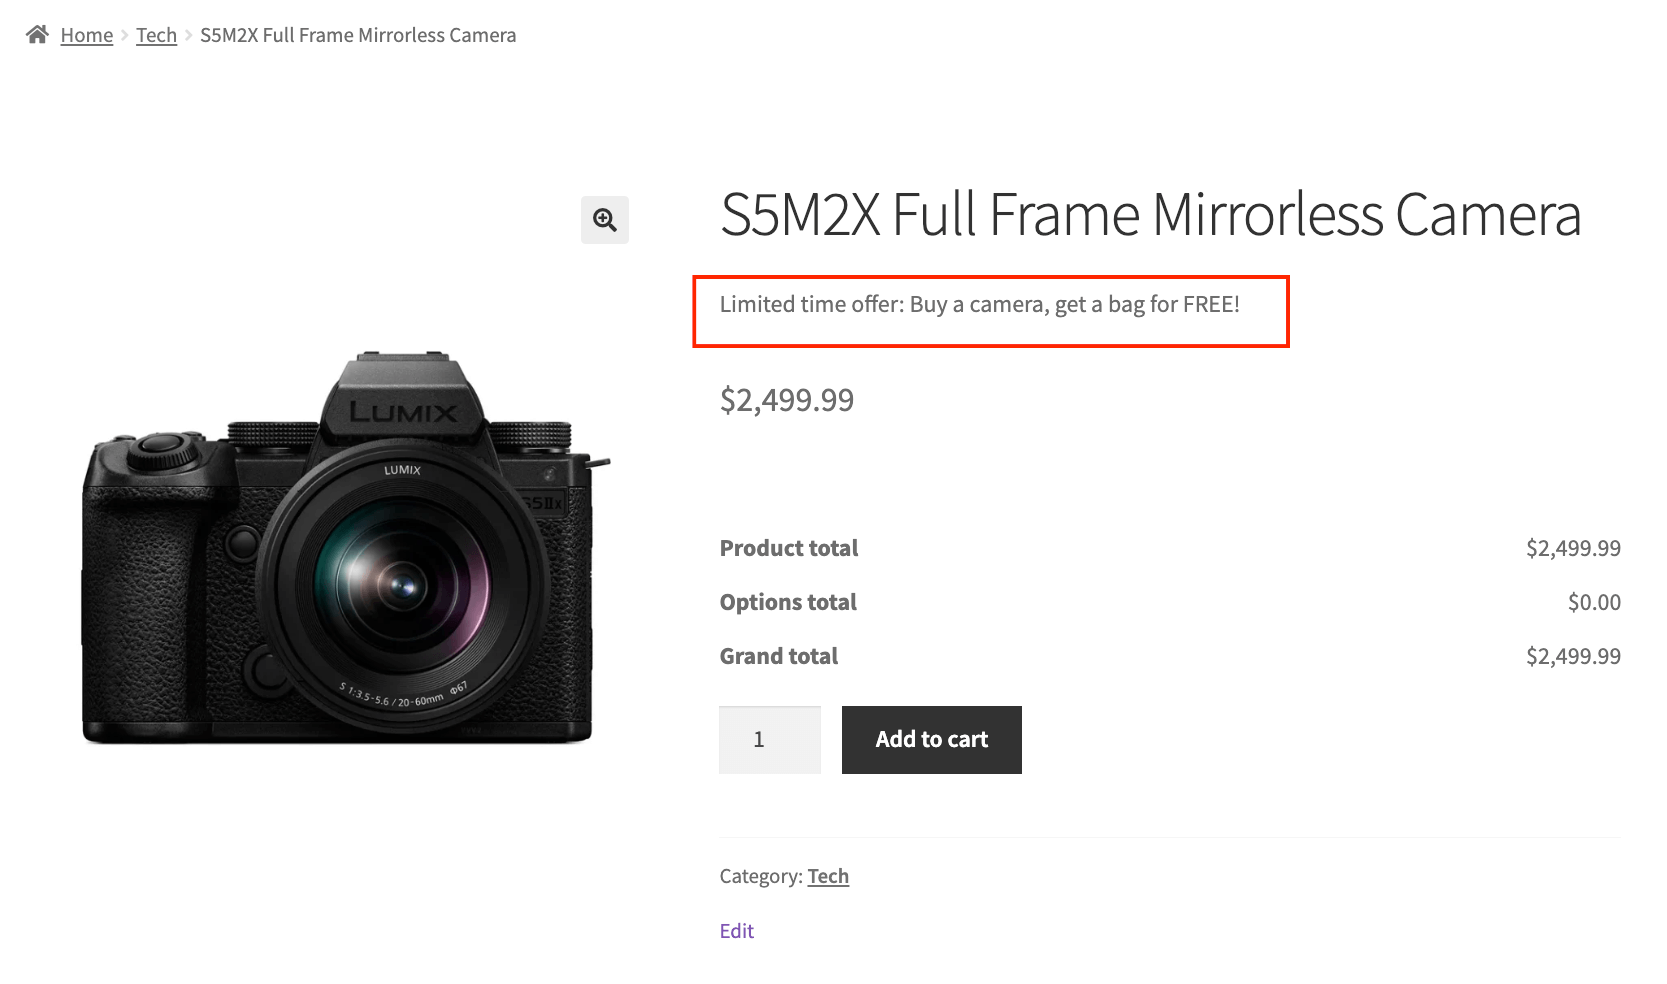Click the $0.00 options total value
The height and width of the screenshot is (984, 1667).
(1594, 602)
